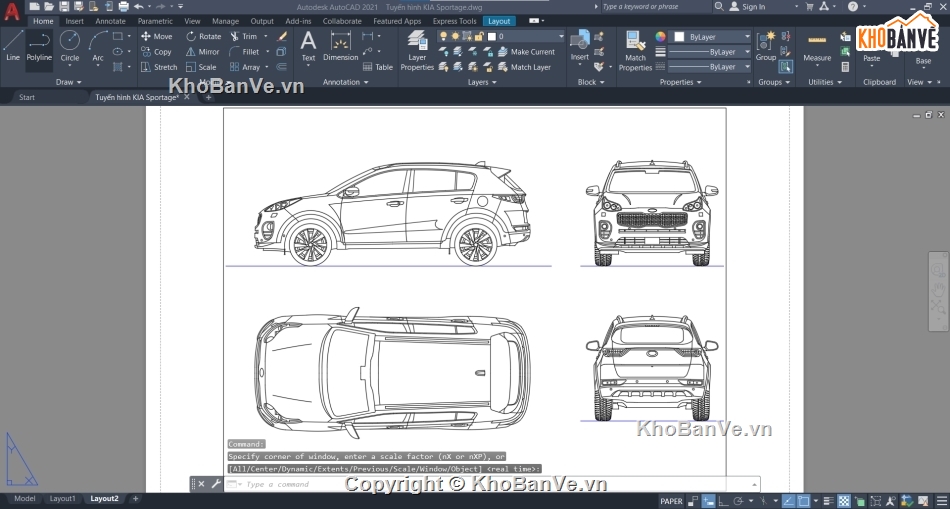
Task: Toggle the PAPER space button
Action: [671, 501]
